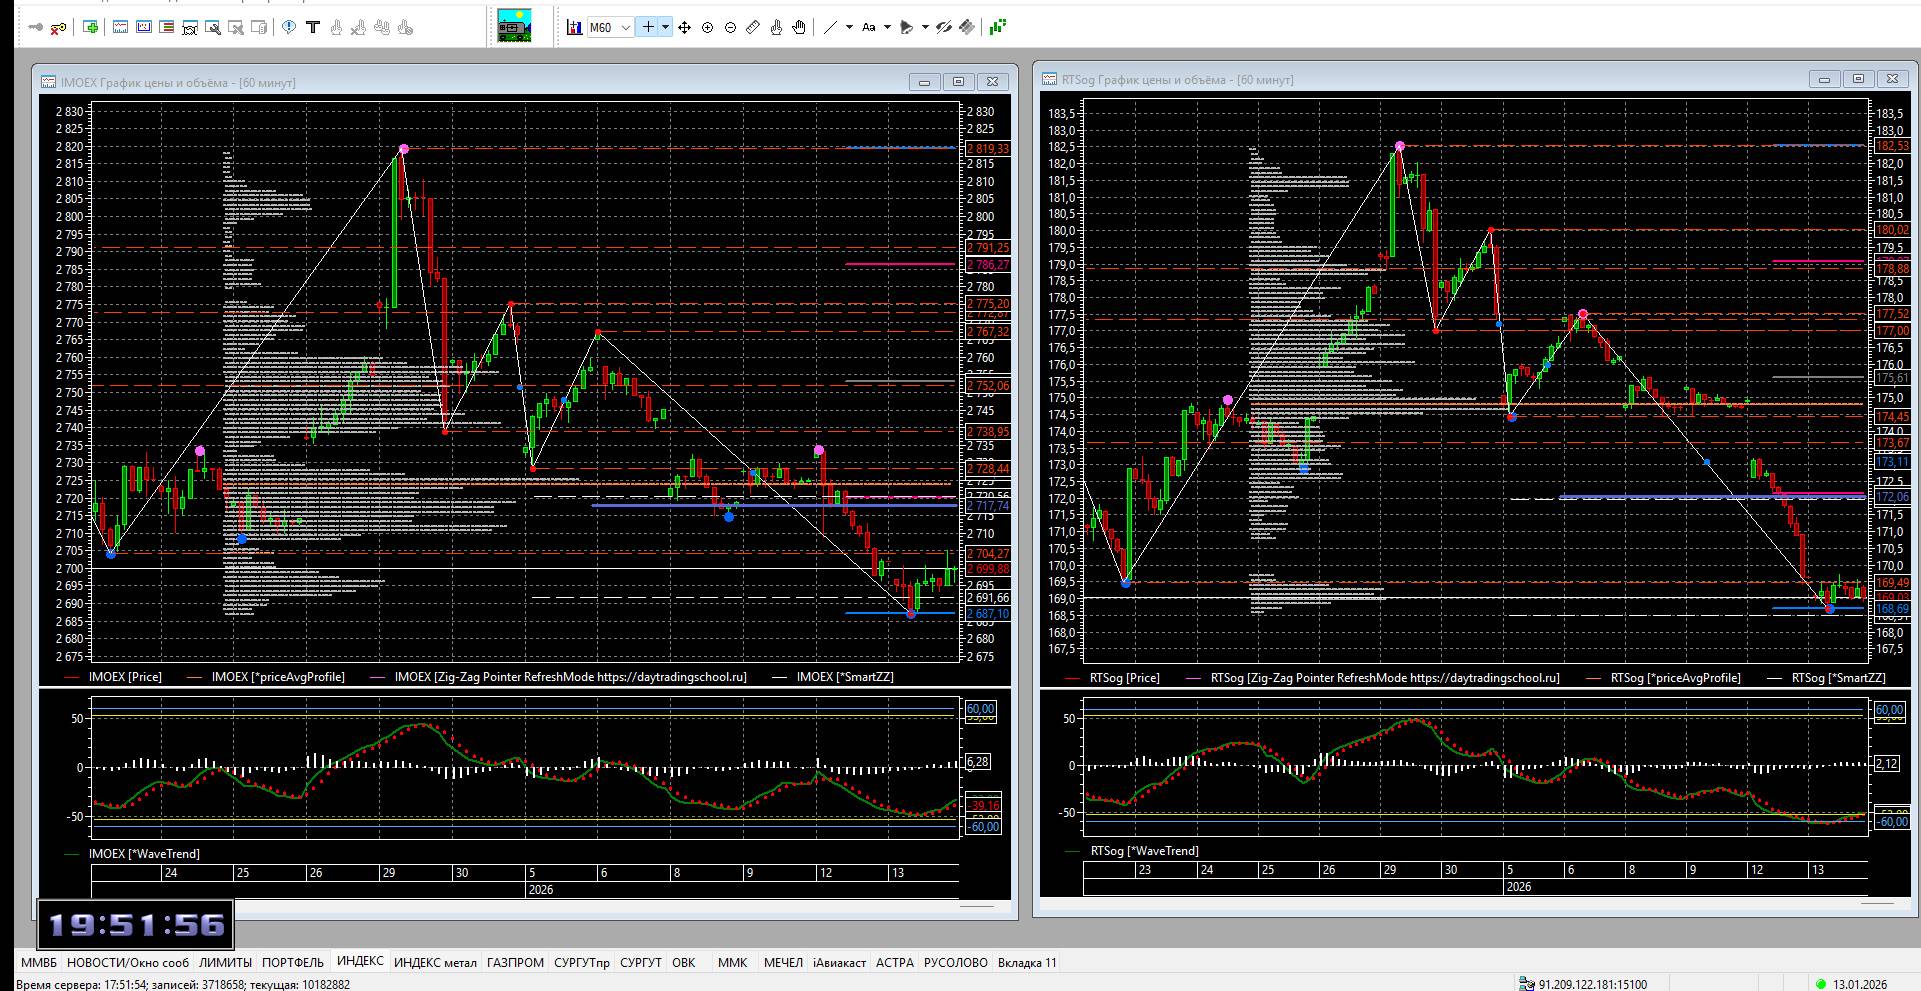Expand the Aa text style dropdown arrow
This screenshot has height=991, width=1921.
(887, 28)
